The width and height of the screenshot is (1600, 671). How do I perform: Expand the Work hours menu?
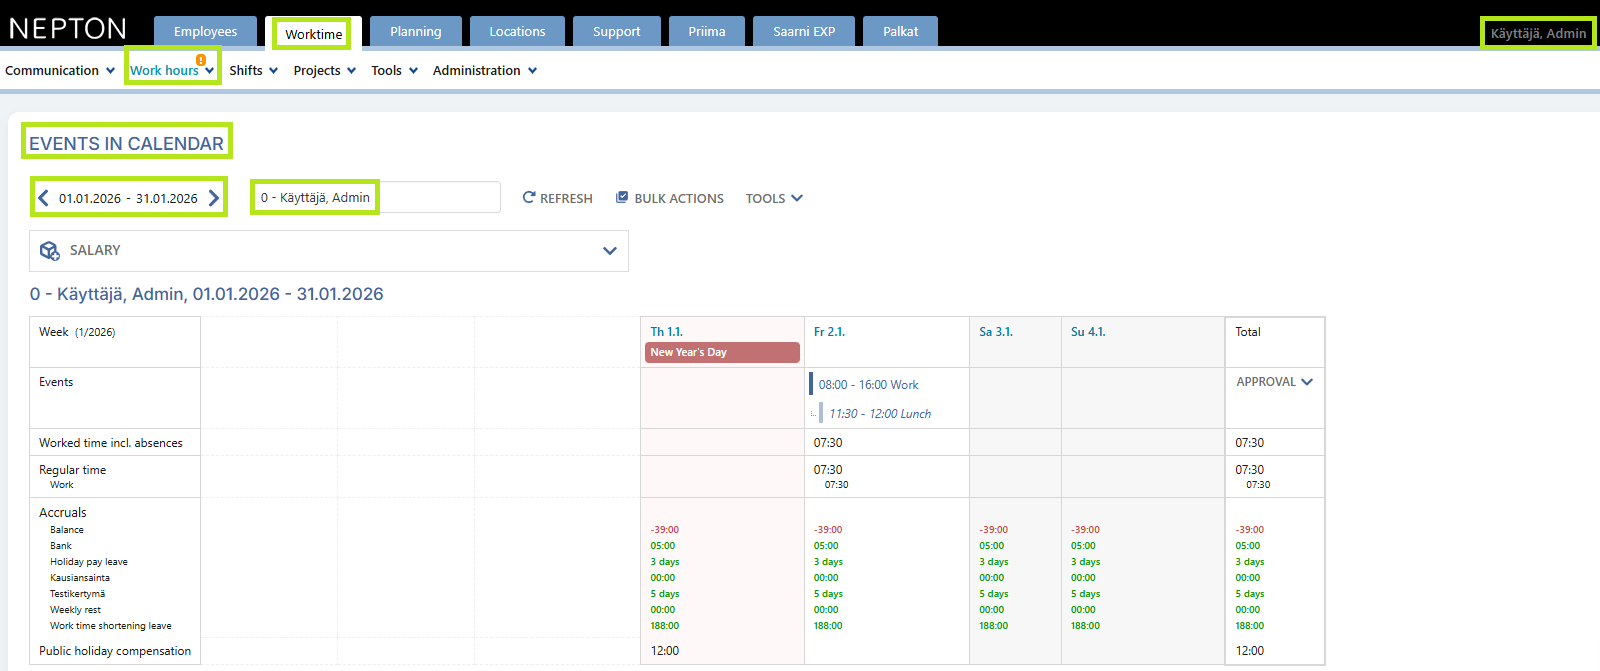172,71
